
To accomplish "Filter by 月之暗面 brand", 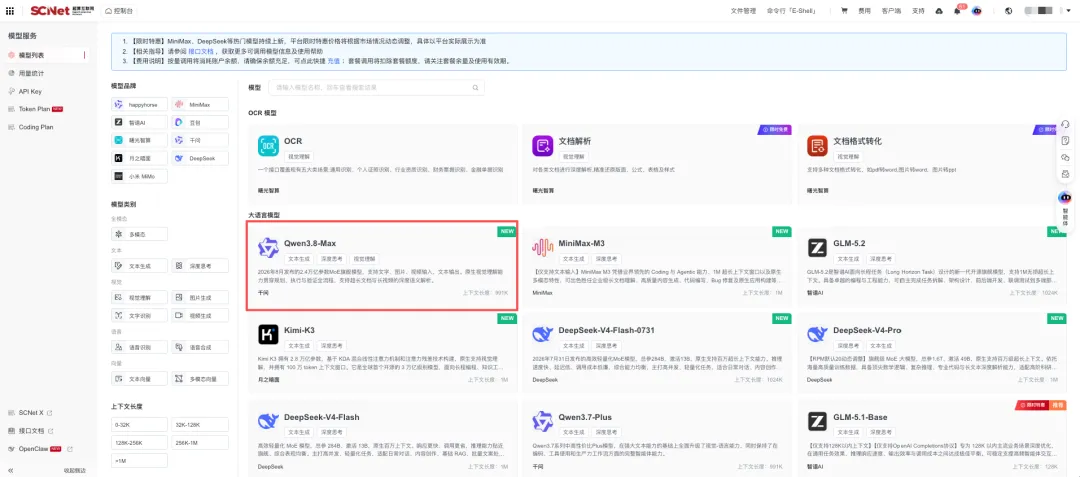I will click(x=139, y=158).
